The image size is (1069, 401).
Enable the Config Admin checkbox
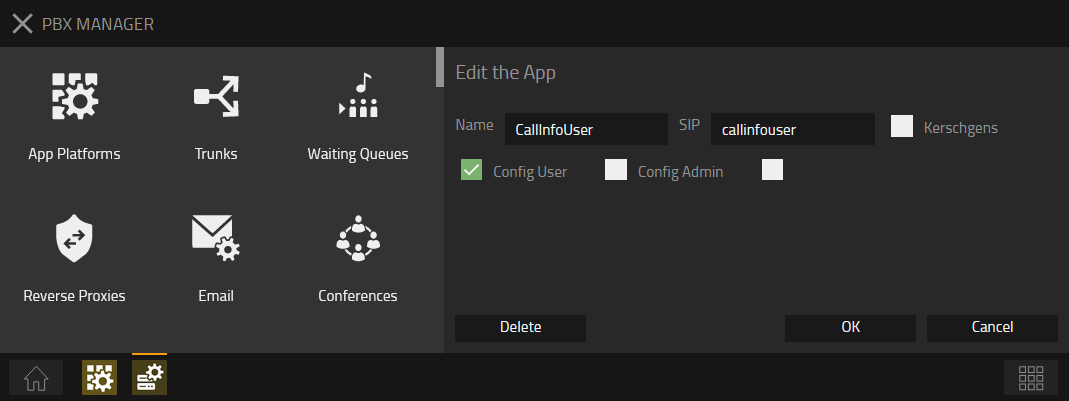(616, 170)
